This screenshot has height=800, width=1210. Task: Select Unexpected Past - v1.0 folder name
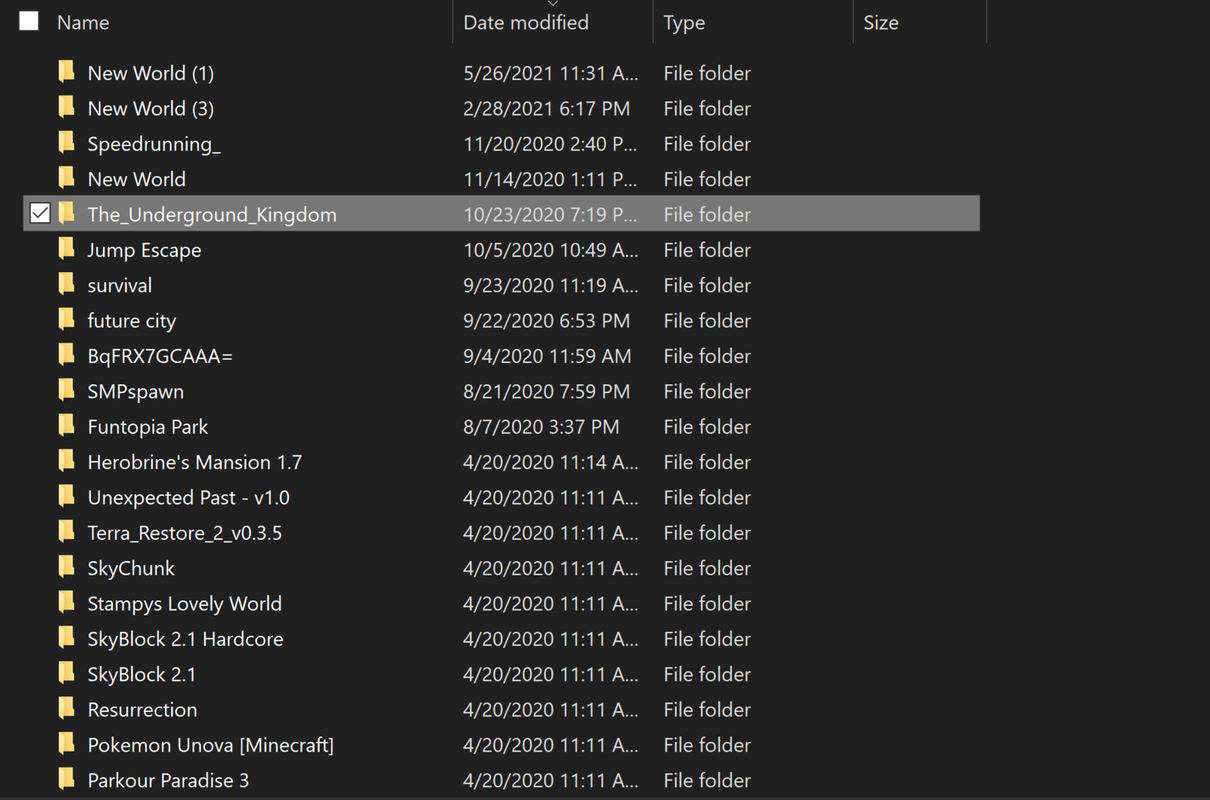[x=189, y=497]
